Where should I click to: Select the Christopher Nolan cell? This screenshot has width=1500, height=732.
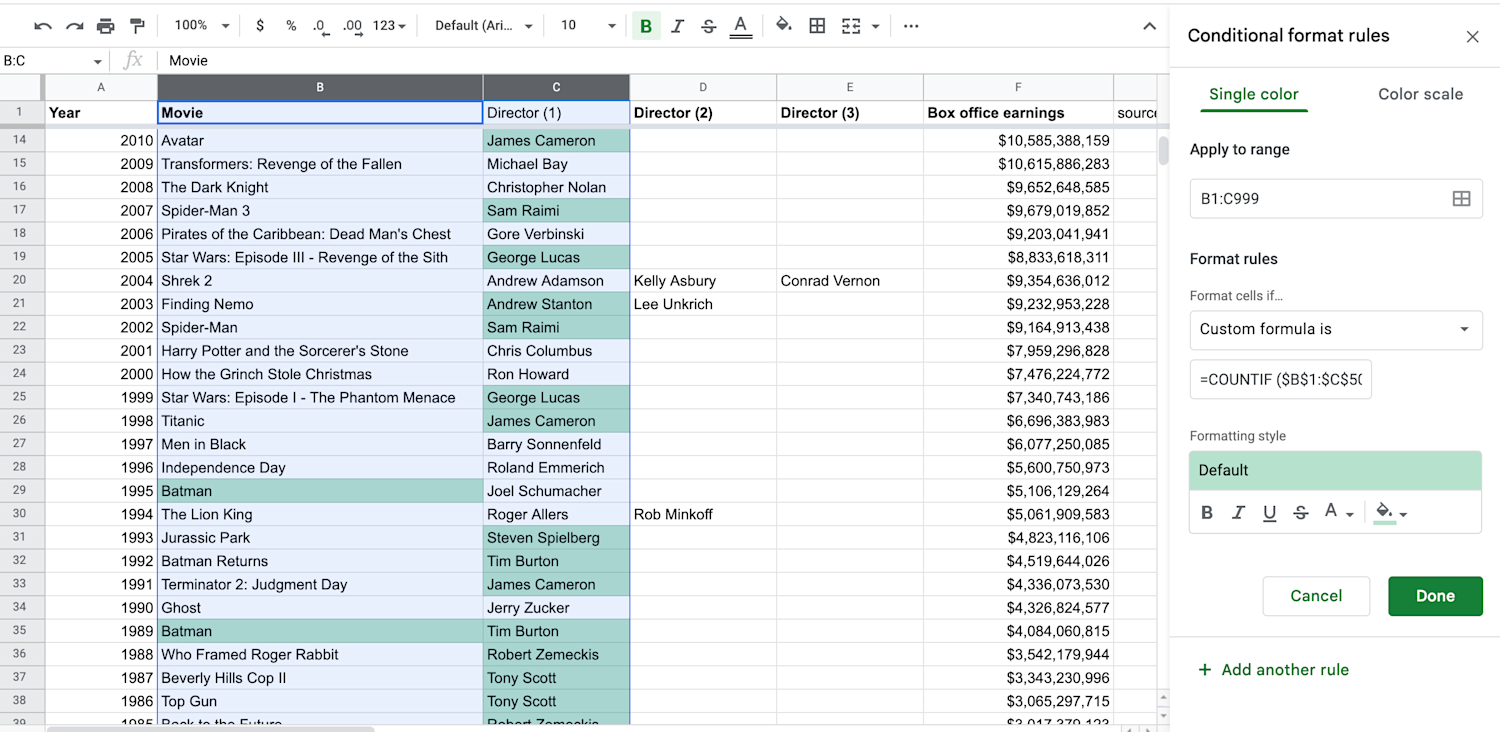point(556,187)
